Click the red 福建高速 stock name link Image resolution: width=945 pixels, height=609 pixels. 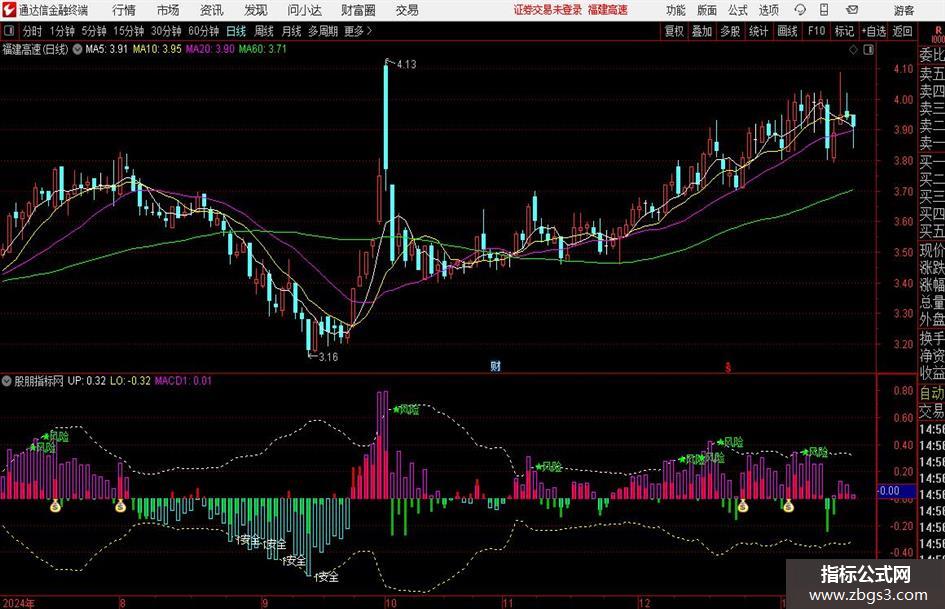click(x=608, y=10)
